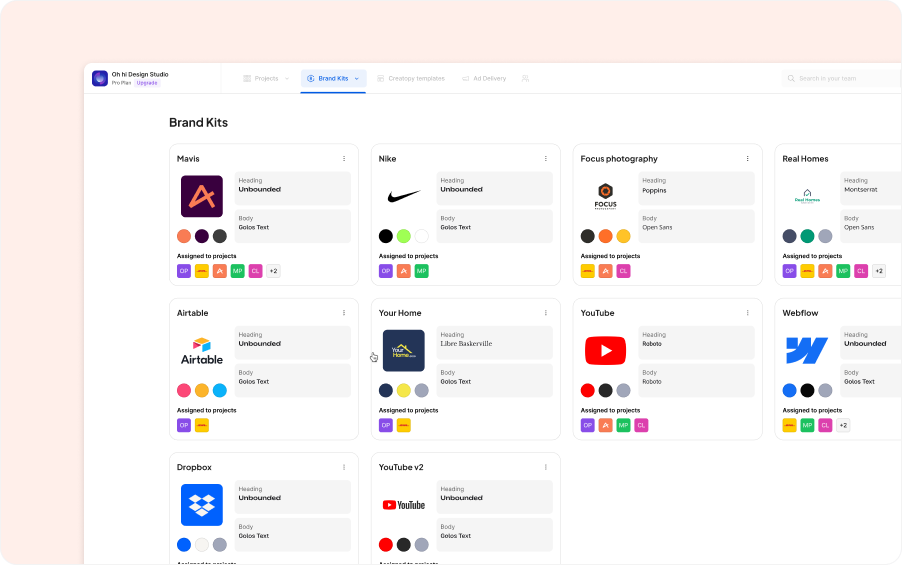Click the YouTube play button logo

click(605, 350)
